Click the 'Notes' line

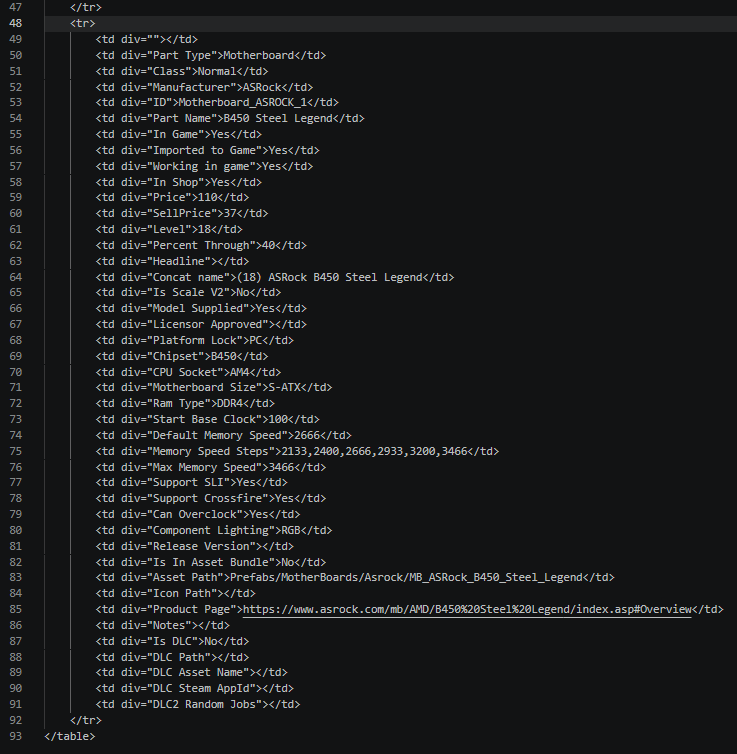[x=162, y=626]
